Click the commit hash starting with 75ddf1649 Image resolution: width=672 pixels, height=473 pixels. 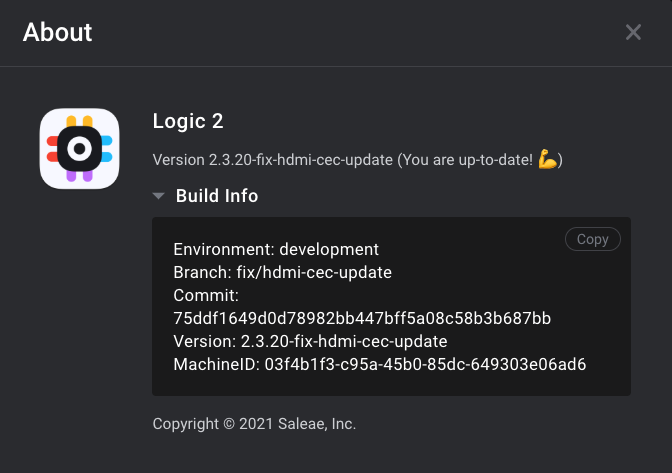[362, 318]
